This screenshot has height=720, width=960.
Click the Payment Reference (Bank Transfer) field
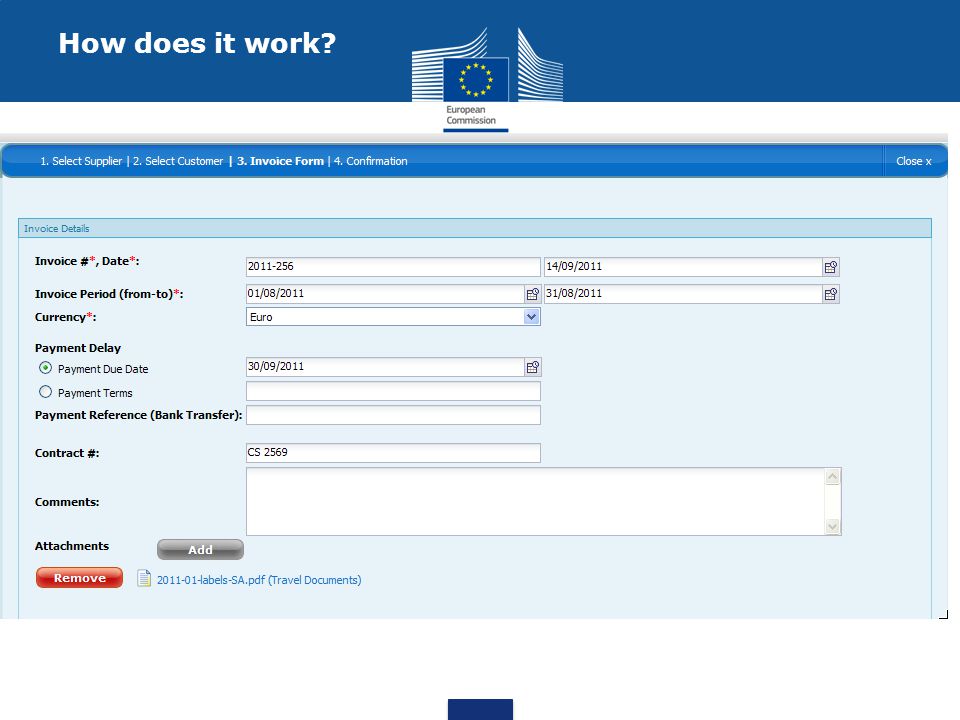(x=393, y=415)
